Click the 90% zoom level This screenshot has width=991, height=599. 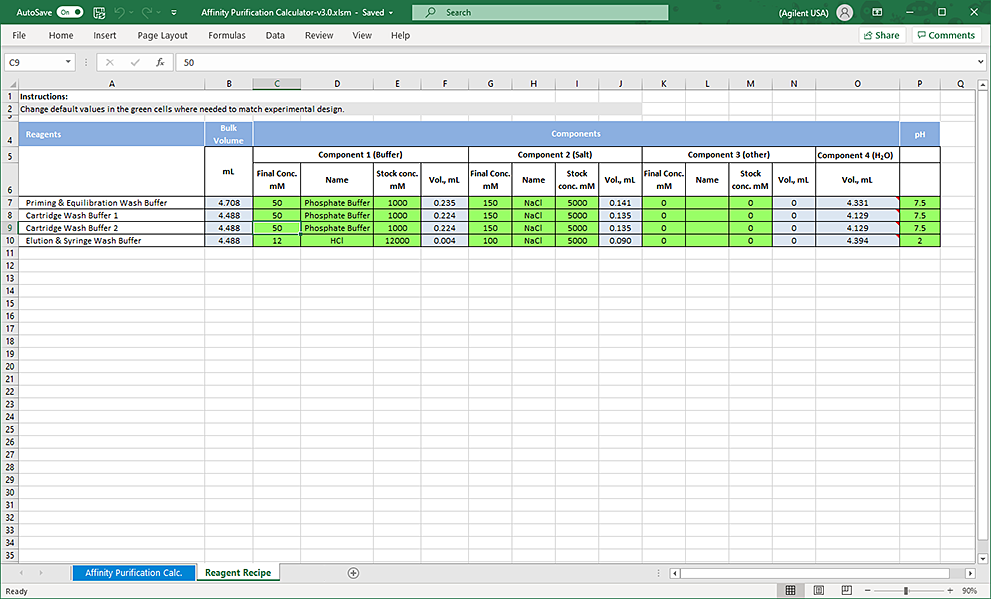pyautogui.click(x=970, y=590)
